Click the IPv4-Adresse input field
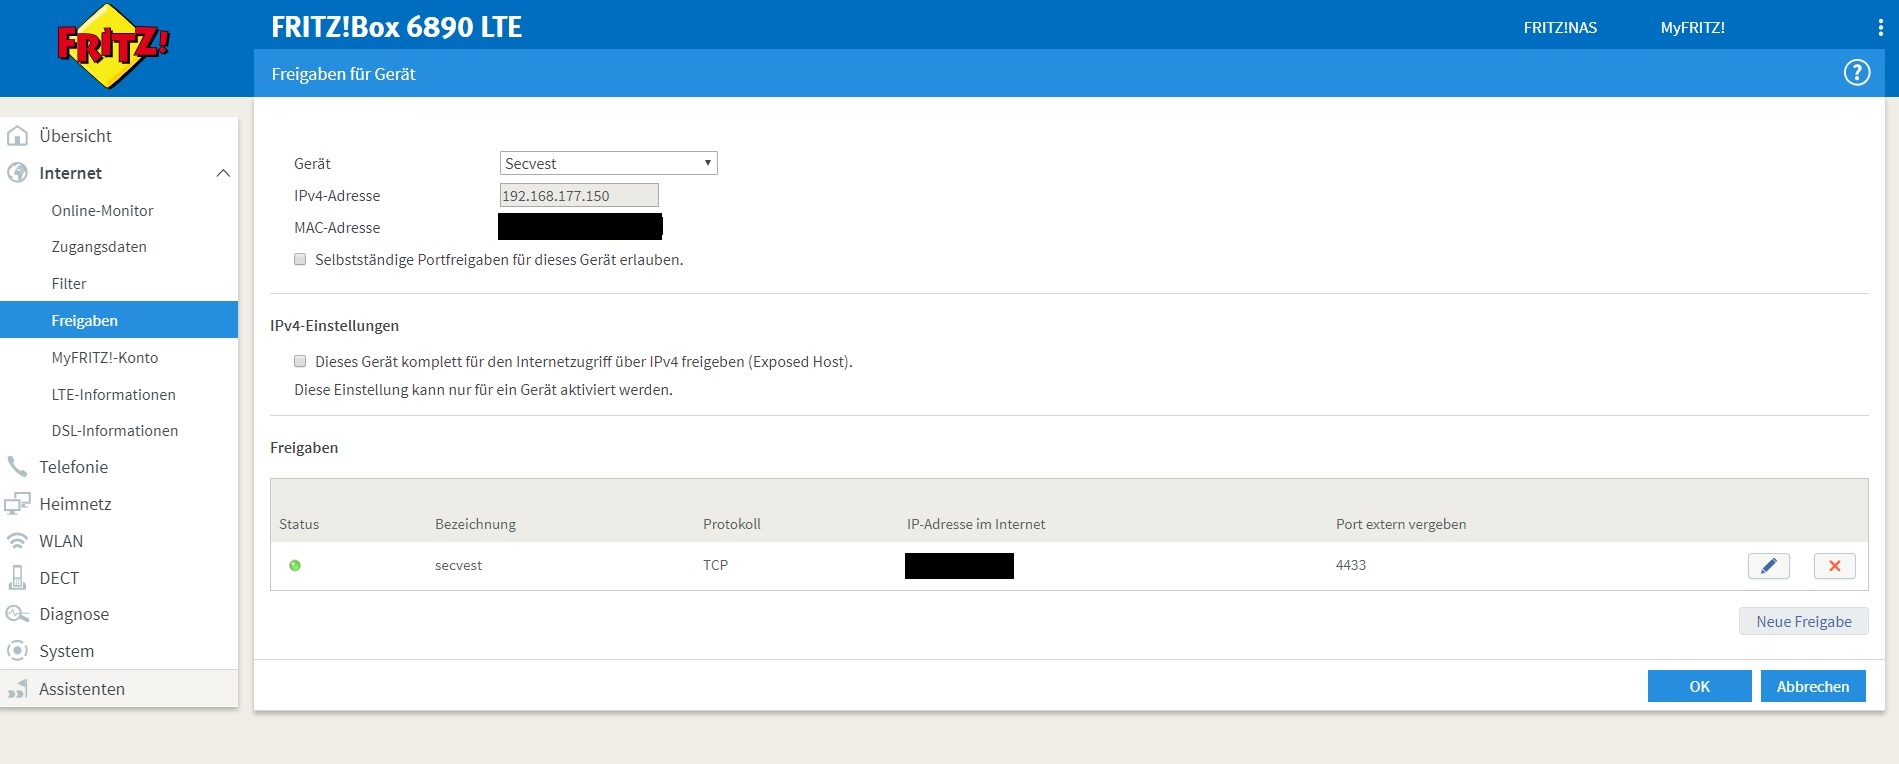The height and width of the screenshot is (764, 1899). click(579, 196)
